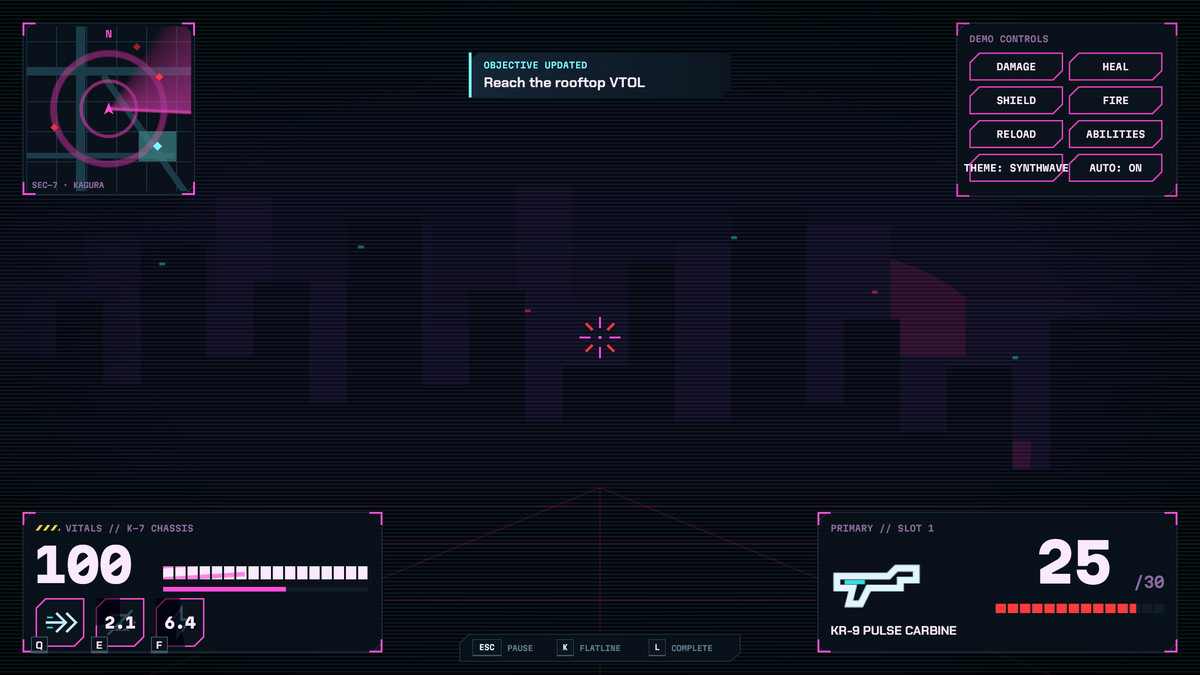The height and width of the screenshot is (675, 1200).
Task: Click the PAUSE hint label
Action: point(520,648)
